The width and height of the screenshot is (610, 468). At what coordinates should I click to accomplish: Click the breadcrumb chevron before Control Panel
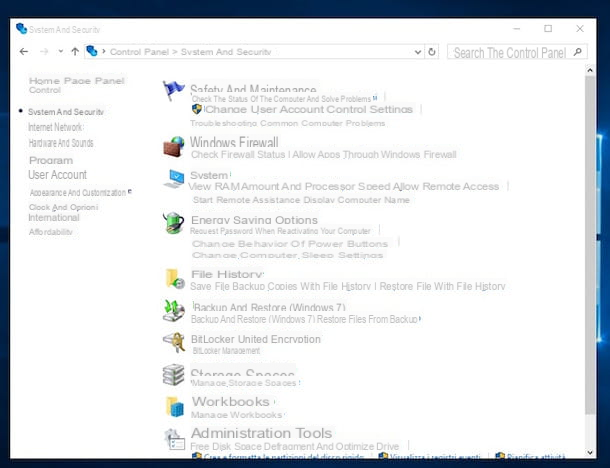[104, 51]
